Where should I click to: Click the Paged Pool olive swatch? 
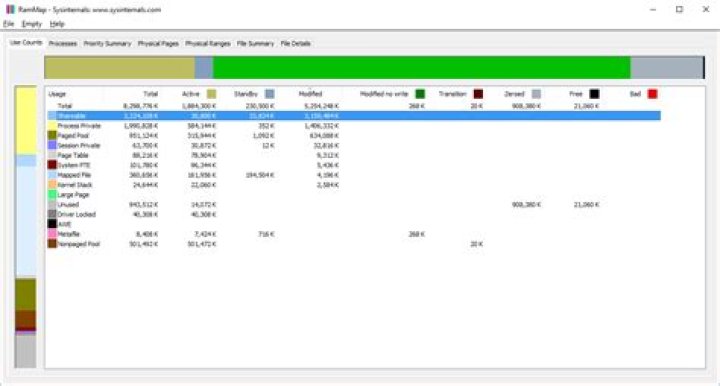point(52,135)
